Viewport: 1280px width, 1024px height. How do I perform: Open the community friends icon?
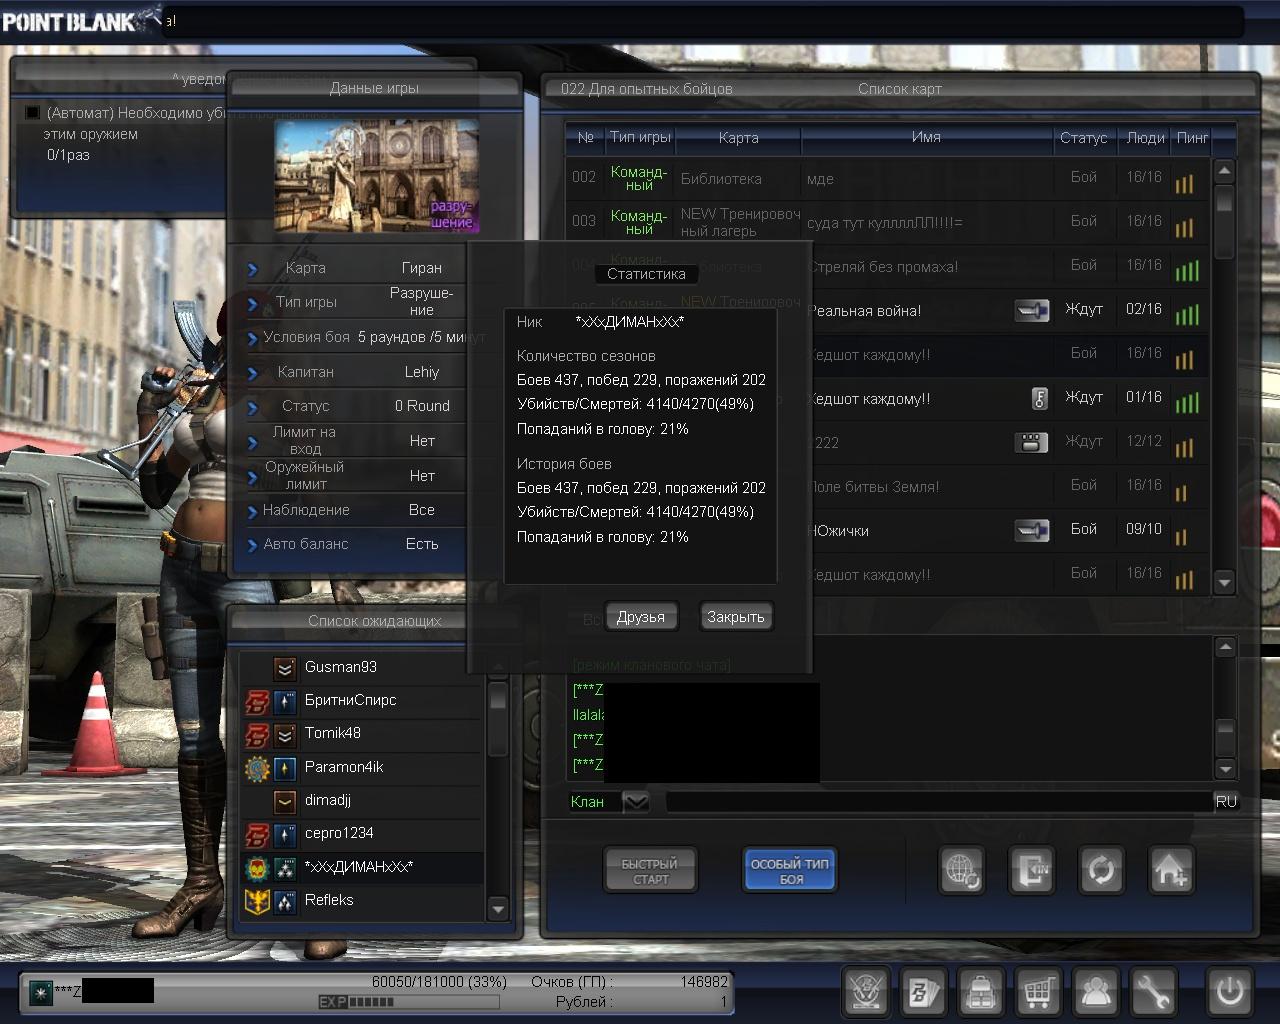coord(1097,992)
